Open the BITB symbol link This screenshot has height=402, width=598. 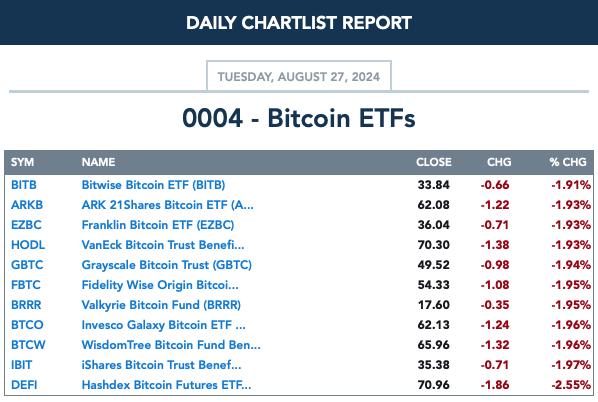pyautogui.click(x=24, y=185)
